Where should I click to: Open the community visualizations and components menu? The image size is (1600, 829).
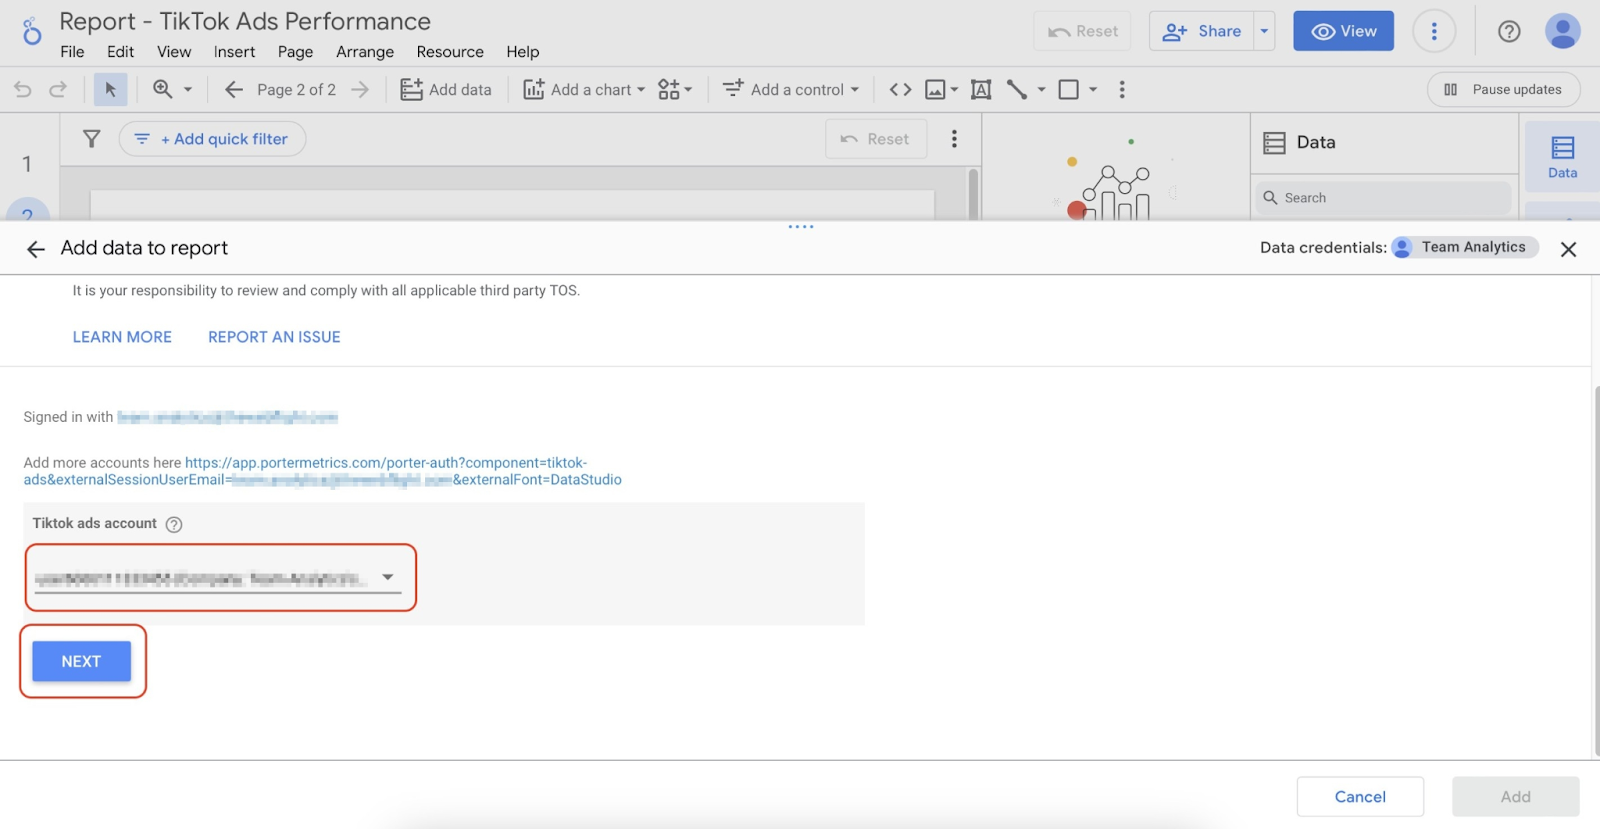point(675,89)
